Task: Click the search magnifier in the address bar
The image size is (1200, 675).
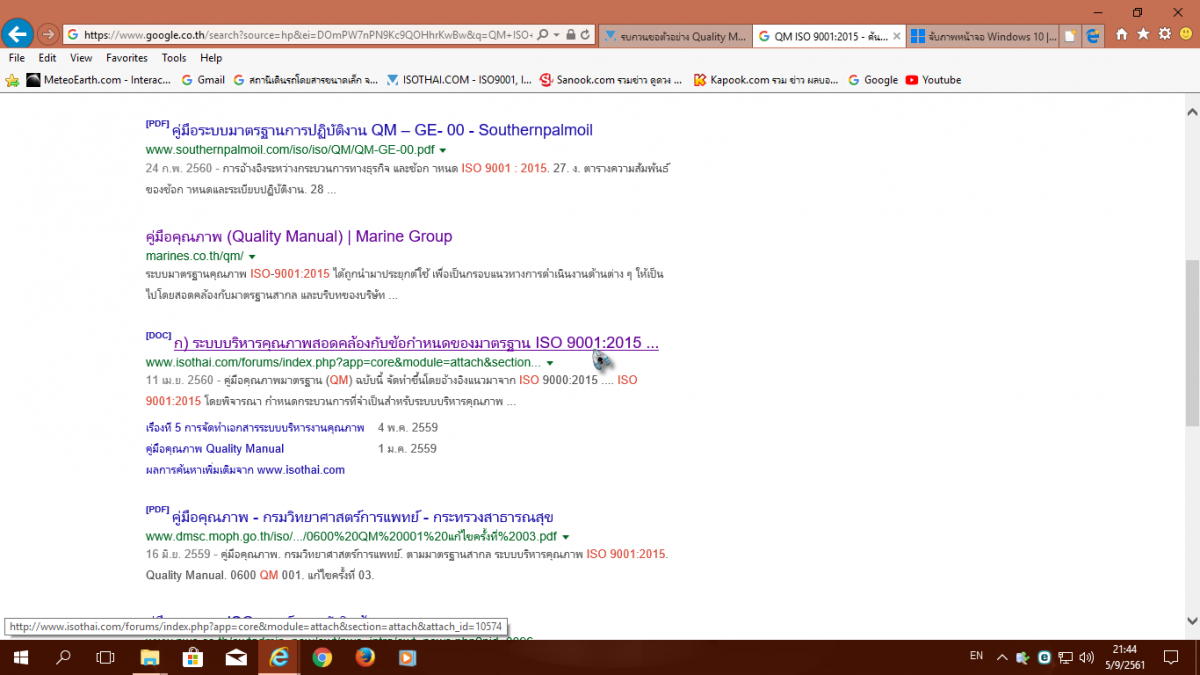Action: [x=541, y=34]
